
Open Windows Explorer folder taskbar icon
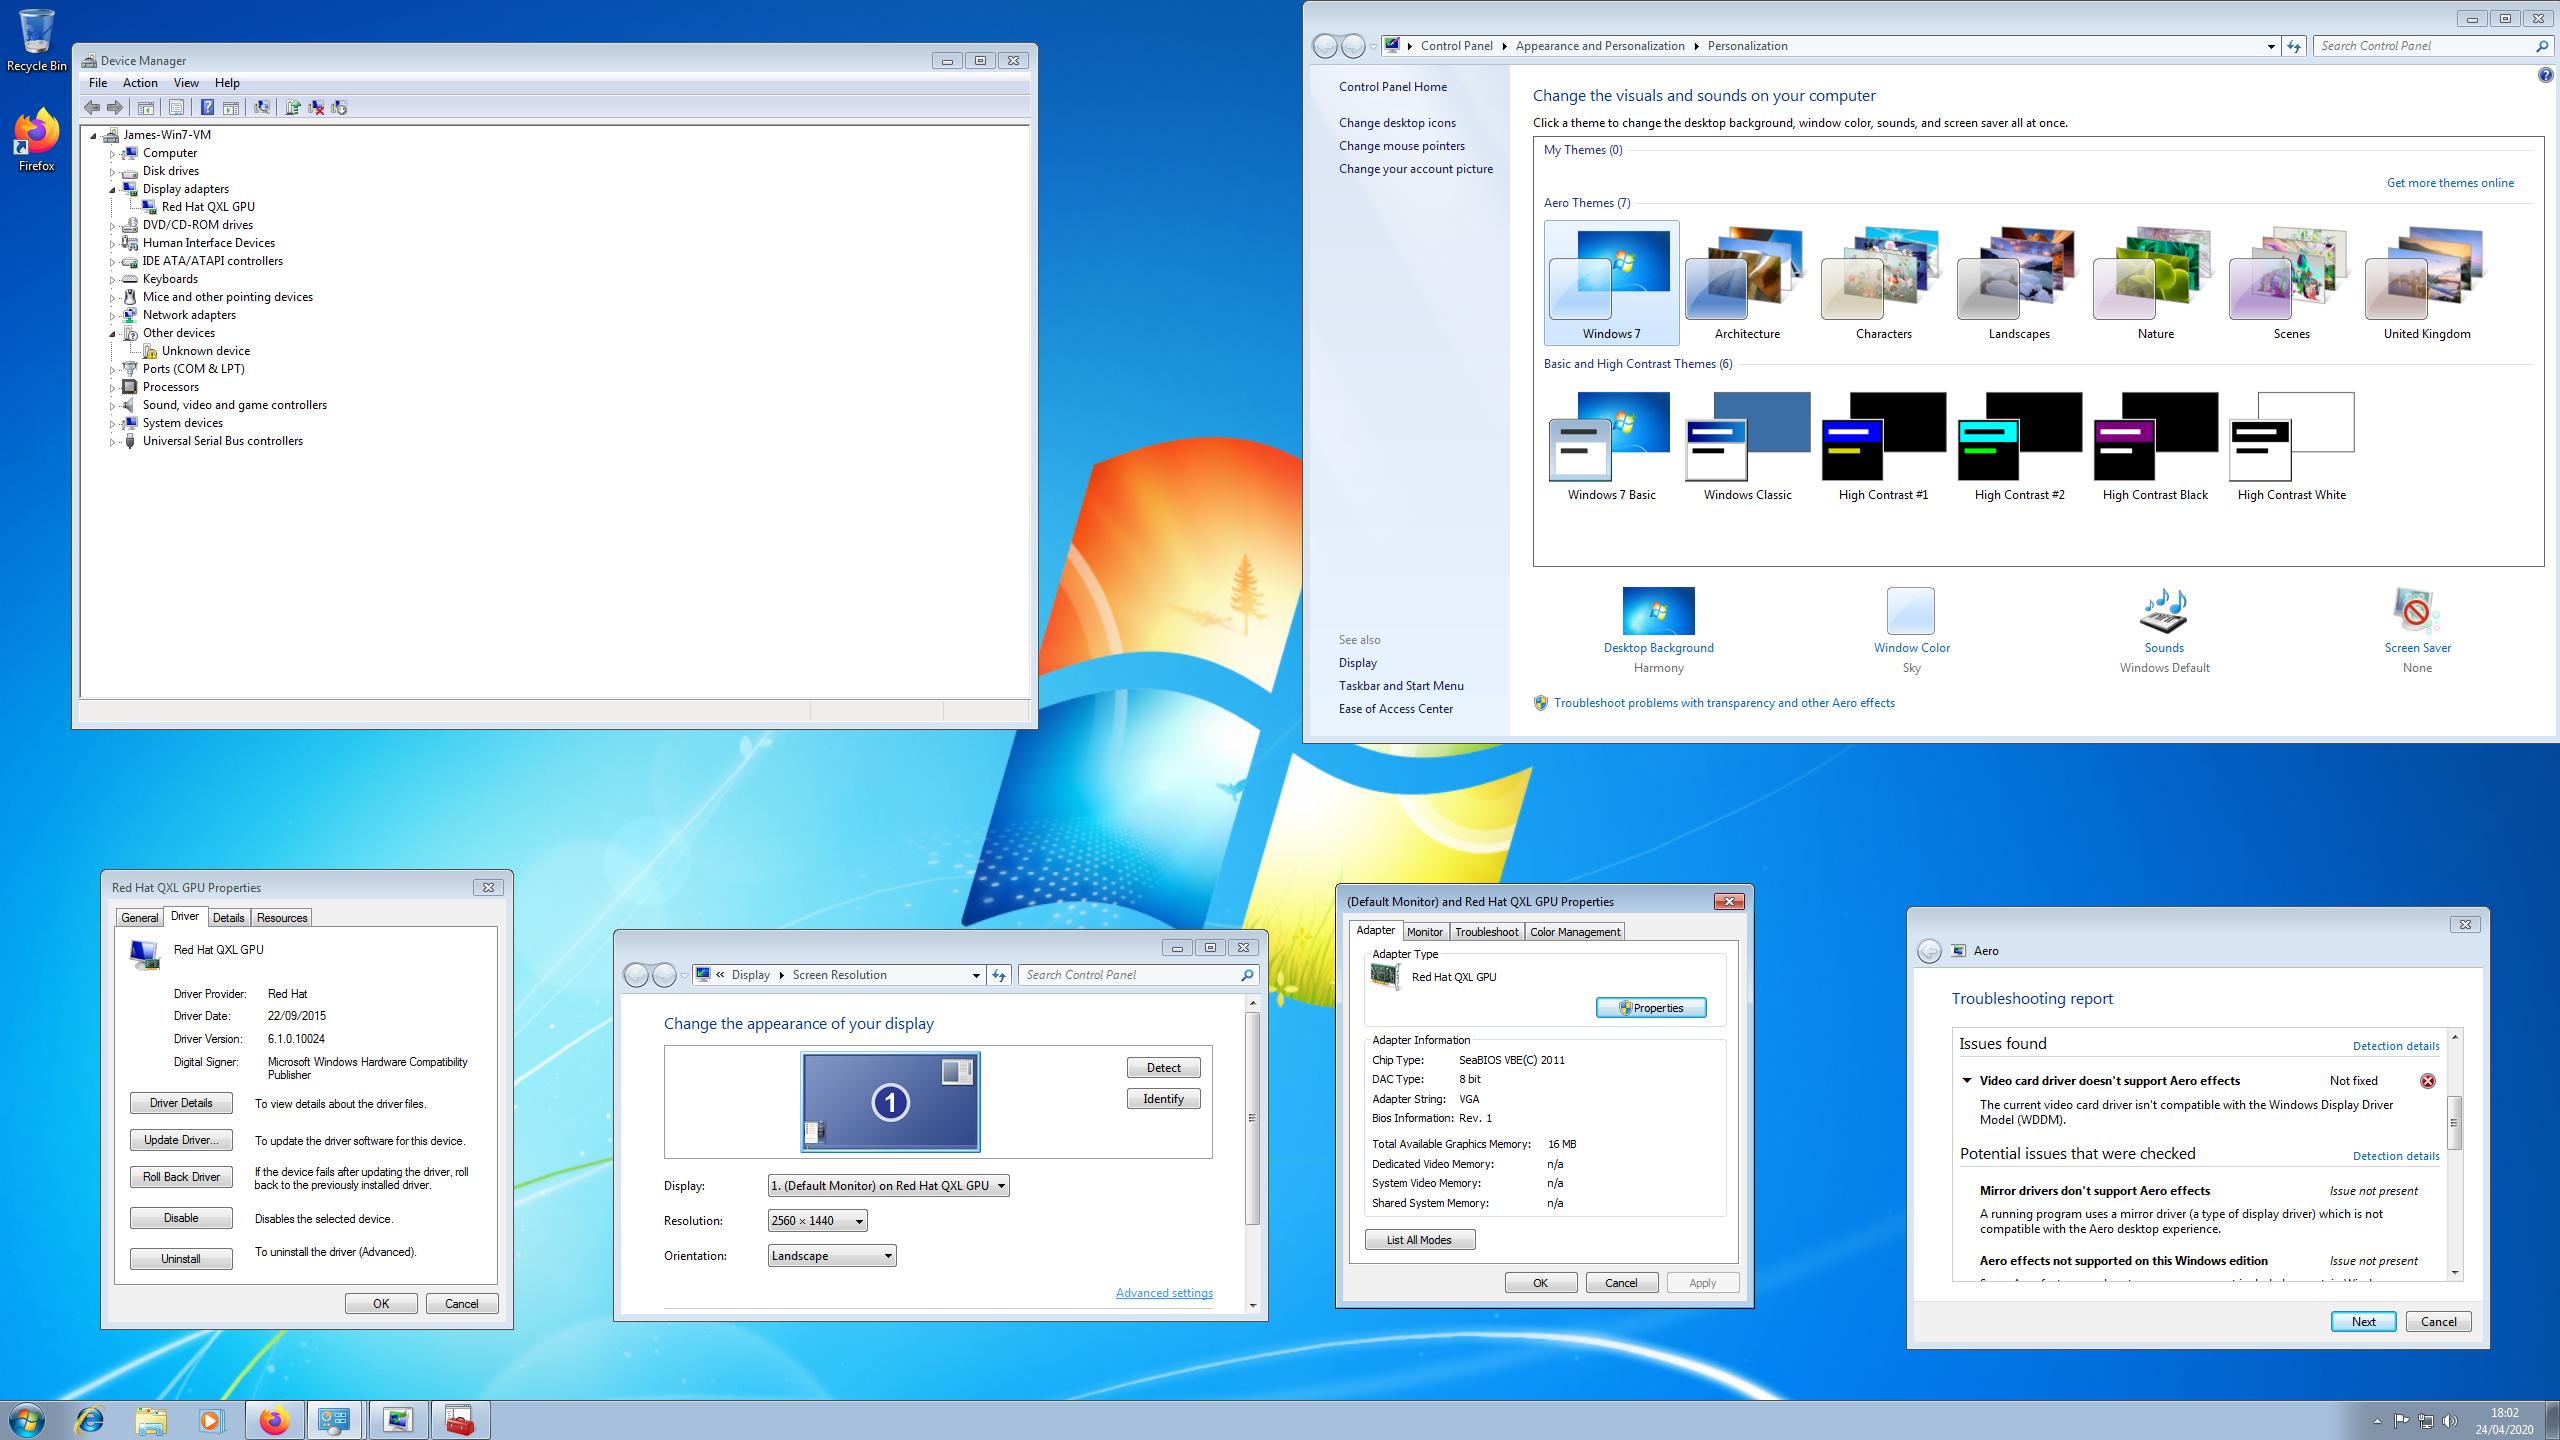click(151, 1420)
